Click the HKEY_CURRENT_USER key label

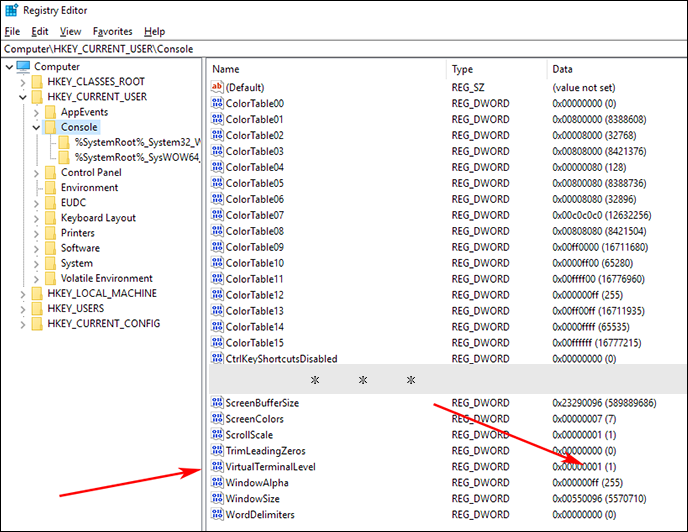[x=97, y=97]
